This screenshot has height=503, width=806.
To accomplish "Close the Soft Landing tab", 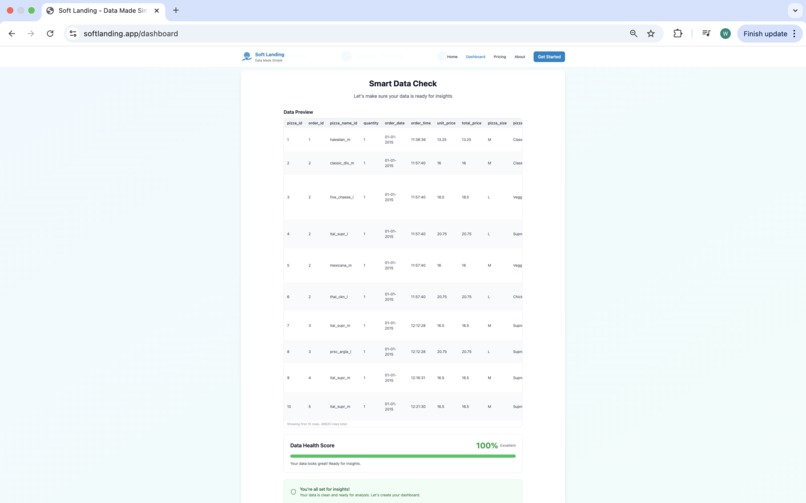I will tap(157, 10).
